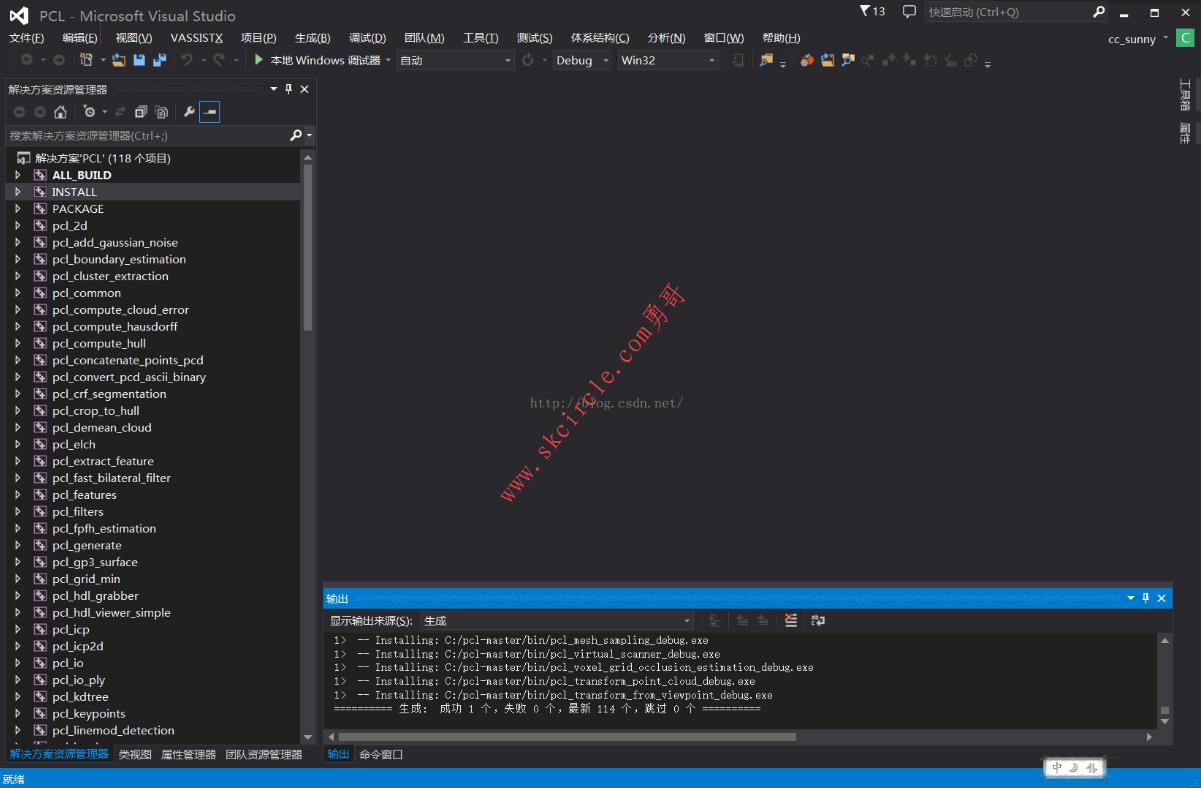
Task: Click the Show All Files icon
Action: [161, 112]
